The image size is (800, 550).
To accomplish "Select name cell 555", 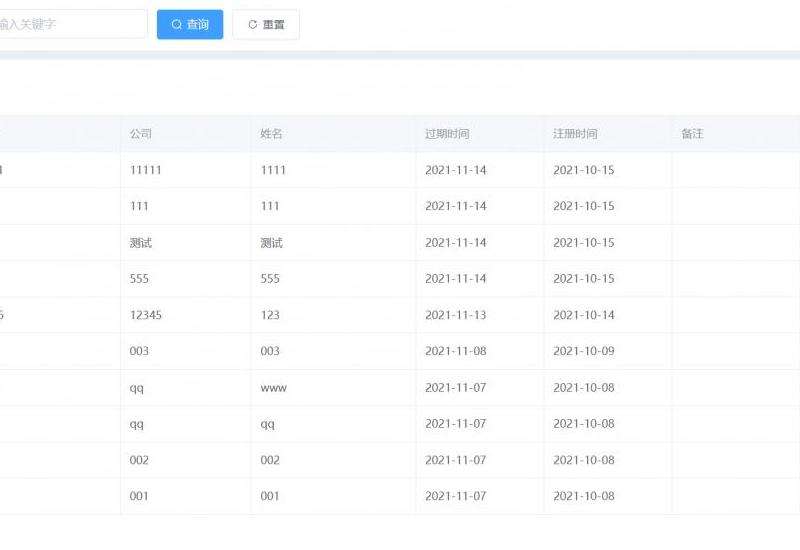I will 270,279.
